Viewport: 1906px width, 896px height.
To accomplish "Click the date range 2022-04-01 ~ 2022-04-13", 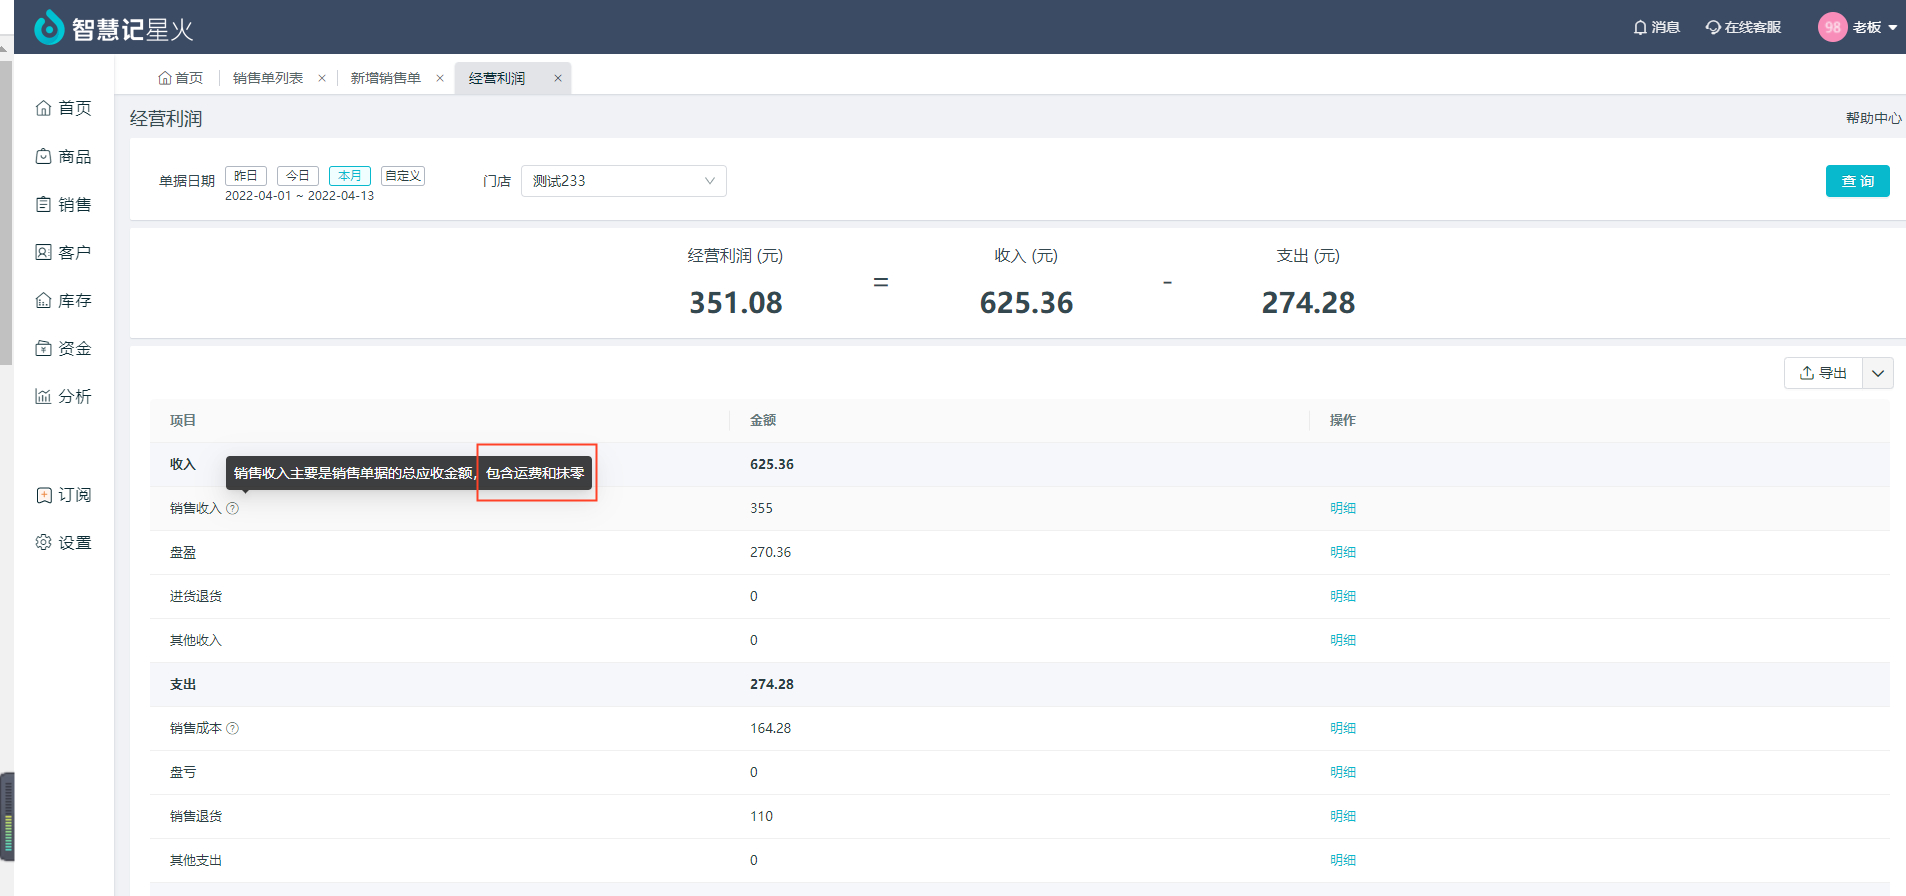I will point(299,196).
